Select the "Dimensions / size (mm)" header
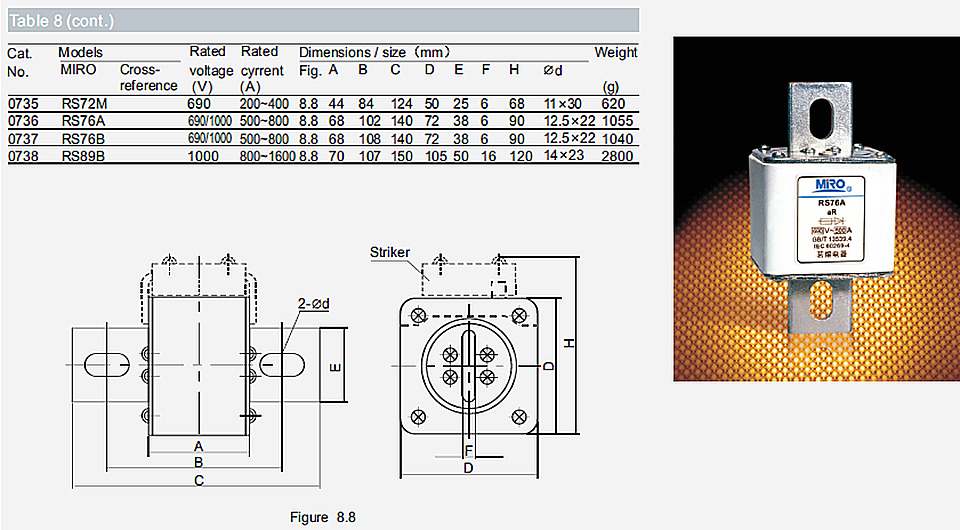 pos(375,52)
